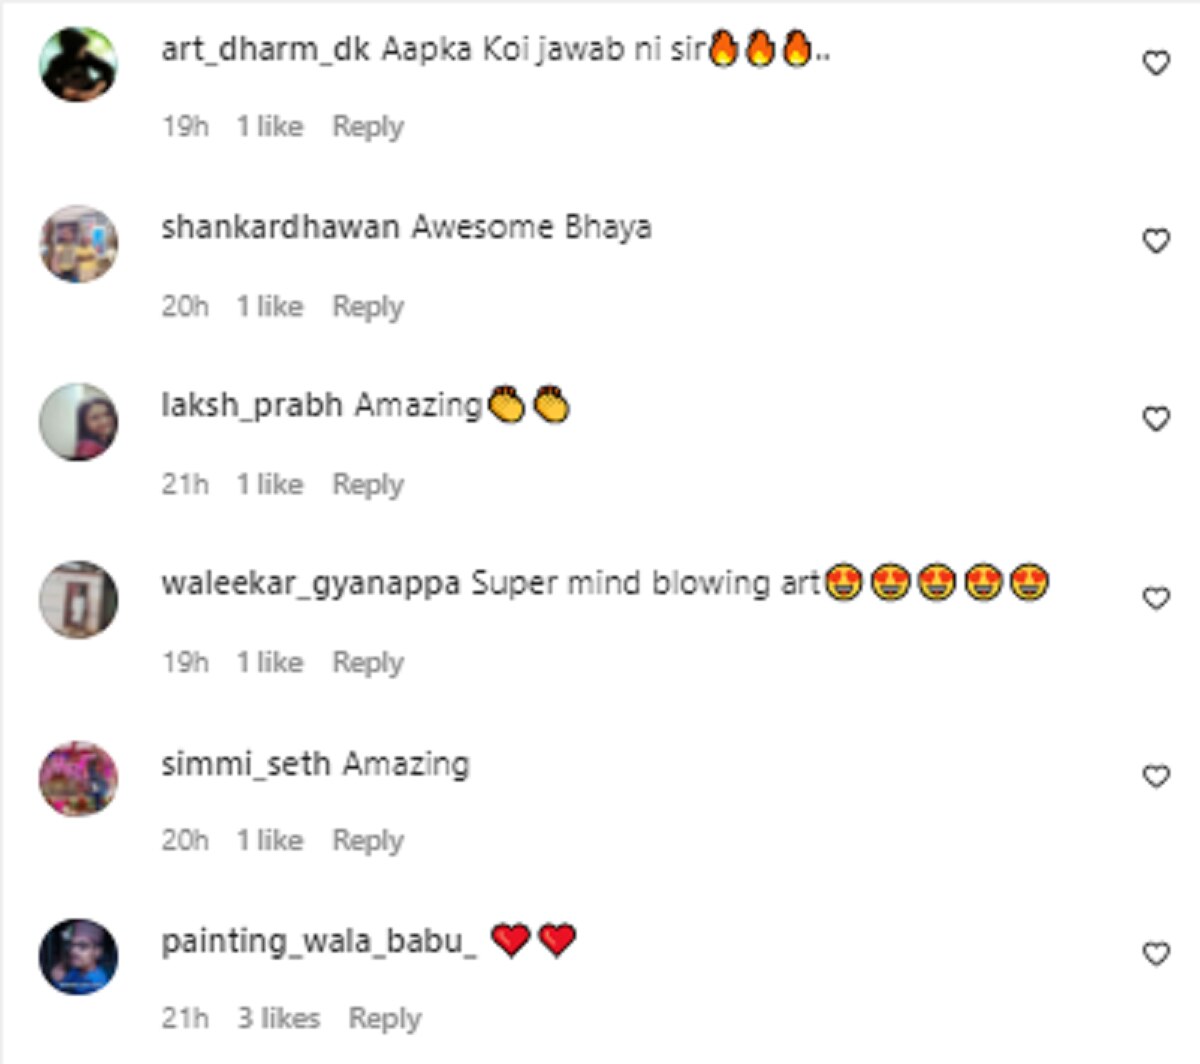Open the laksh_prabh username link
Viewport: 1200px width, 1064px height.
(x=252, y=405)
